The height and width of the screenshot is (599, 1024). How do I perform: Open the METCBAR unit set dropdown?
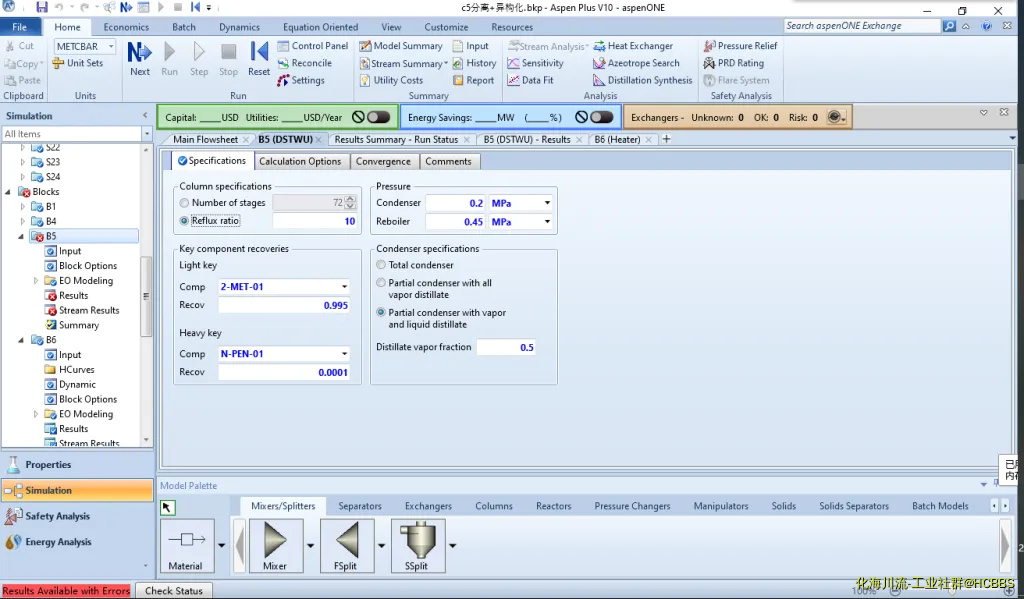pyautogui.click(x=111, y=46)
